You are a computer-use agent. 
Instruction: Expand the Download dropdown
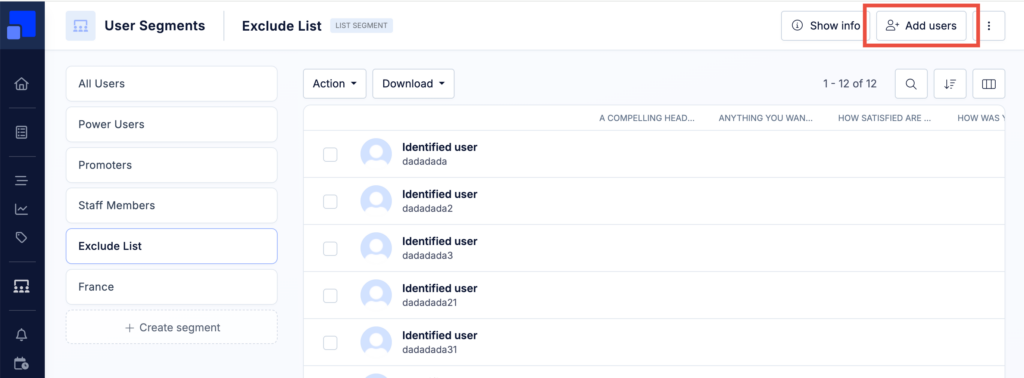[413, 84]
